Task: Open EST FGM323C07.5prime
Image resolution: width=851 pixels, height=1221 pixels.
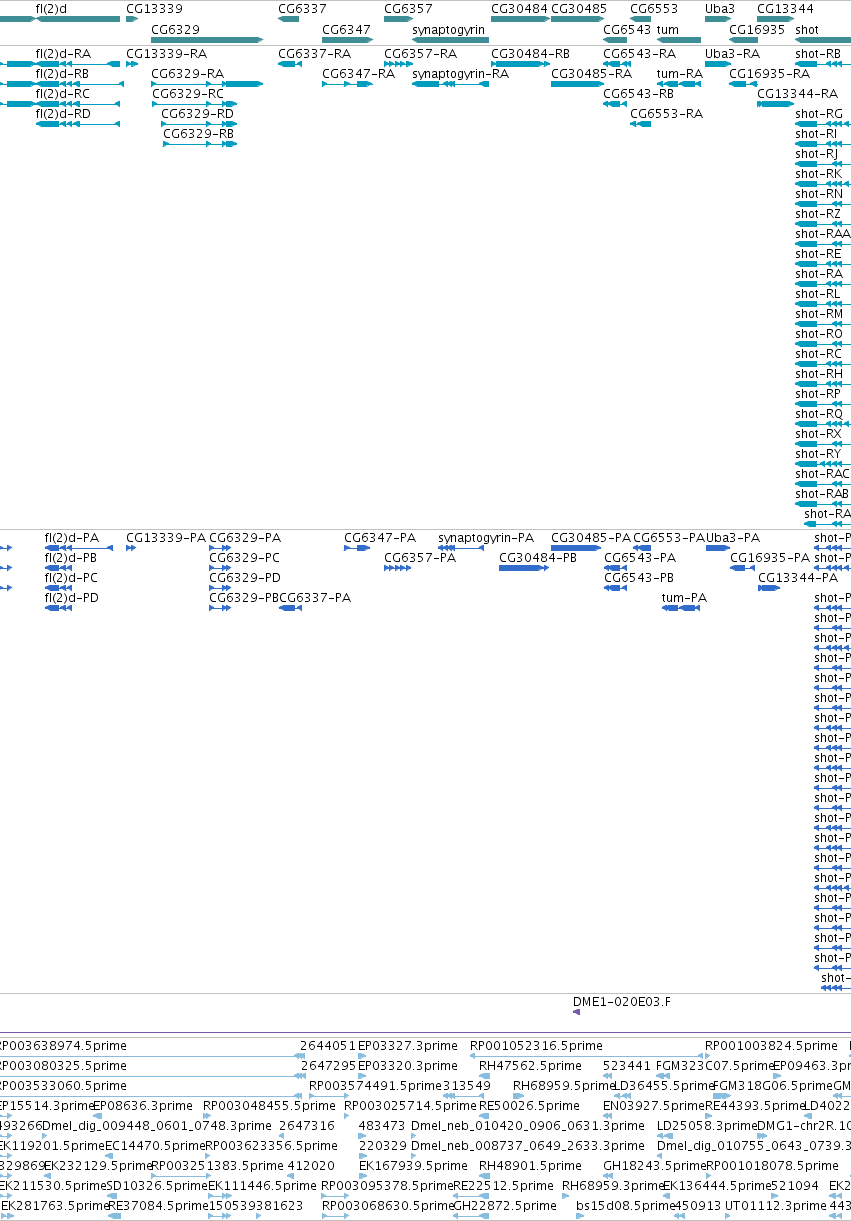Action: pyautogui.click(x=715, y=1066)
